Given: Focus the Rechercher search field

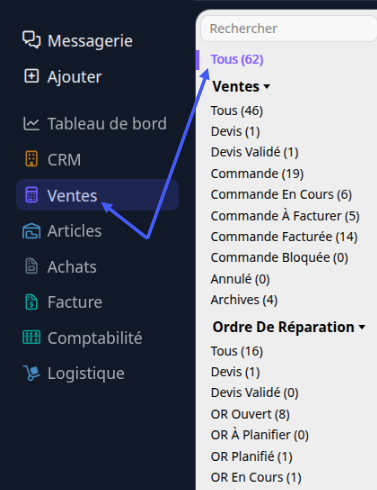Looking at the screenshot, I should point(289,29).
